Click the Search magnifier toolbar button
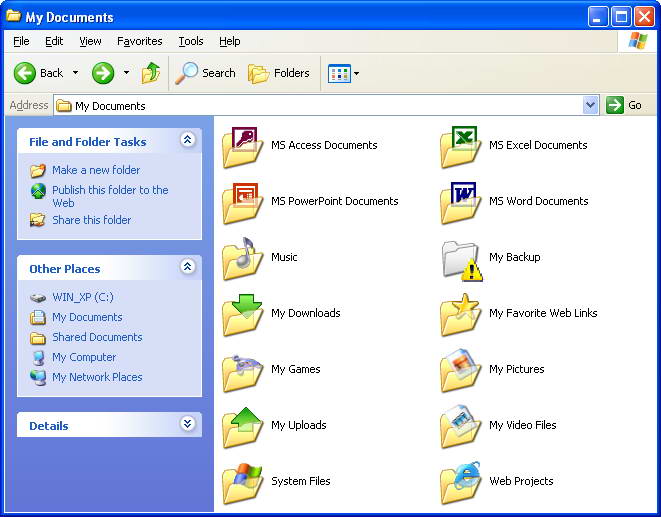Image resolution: width=661 pixels, height=517 pixels. click(205, 73)
